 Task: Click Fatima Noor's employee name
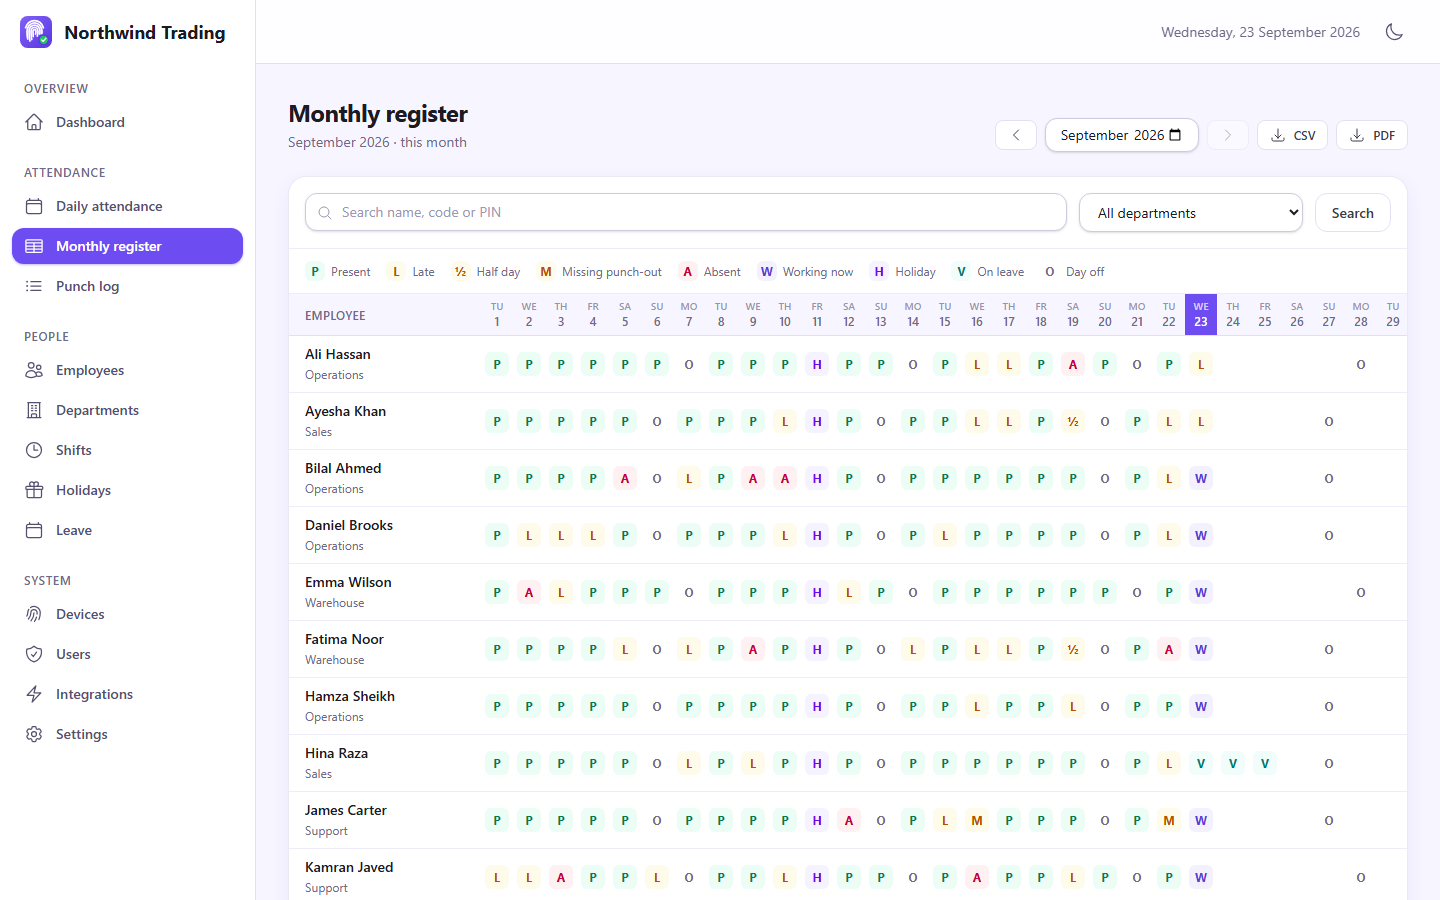344,639
